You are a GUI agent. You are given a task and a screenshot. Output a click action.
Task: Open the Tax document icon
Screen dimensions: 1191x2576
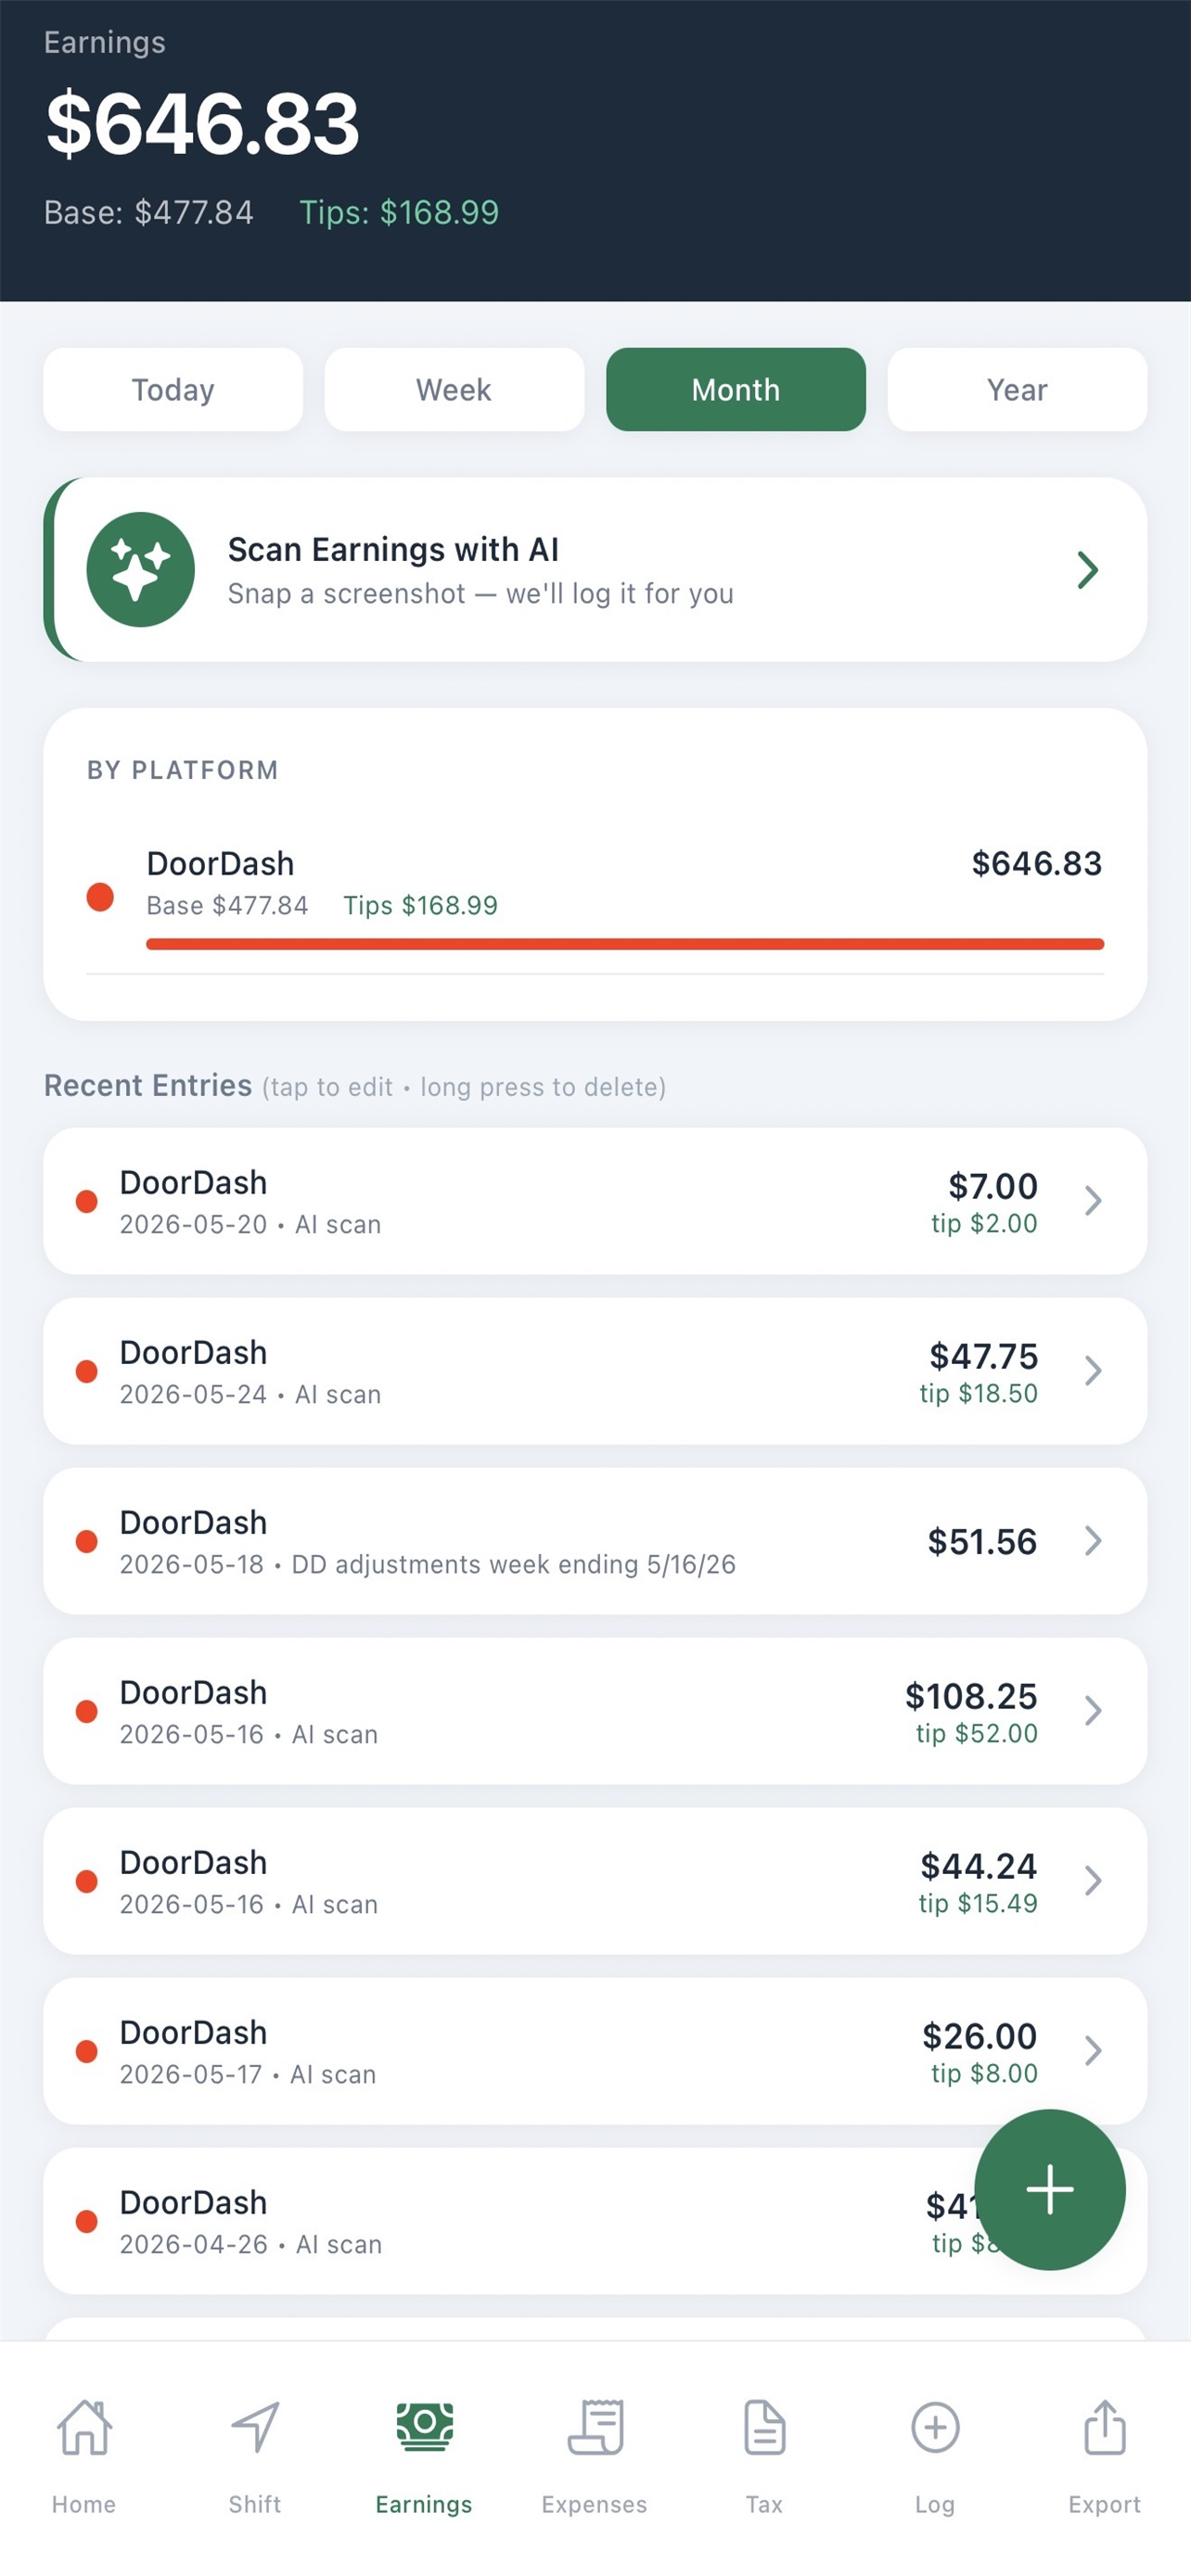click(x=765, y=2427)
